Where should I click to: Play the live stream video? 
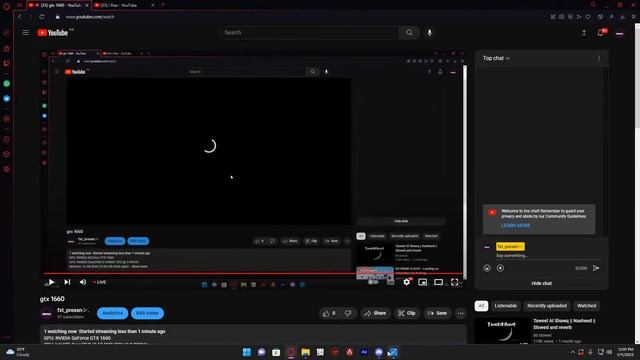pyautogui.click(x=51, y=282)
